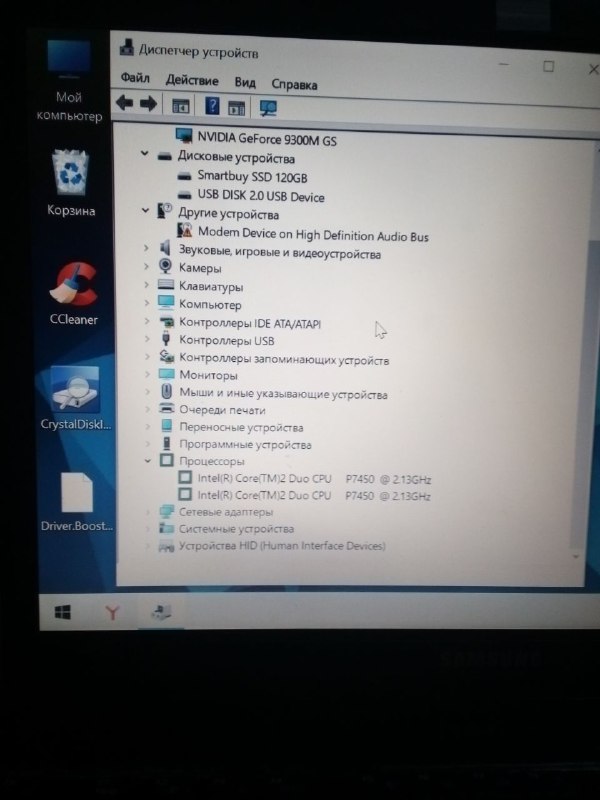Open the Вид menu
The width and height of the screenshot is (600, 800).
[245, 82]
